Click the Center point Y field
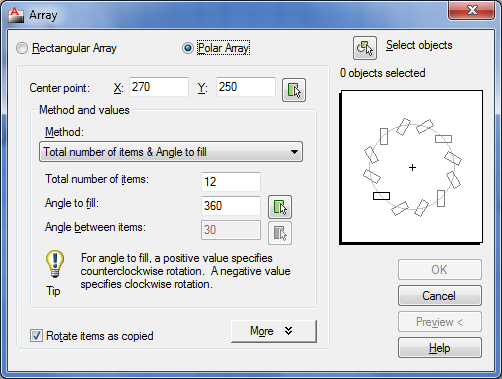This screenshot has height=379, width=502. [x=246, y=87]
